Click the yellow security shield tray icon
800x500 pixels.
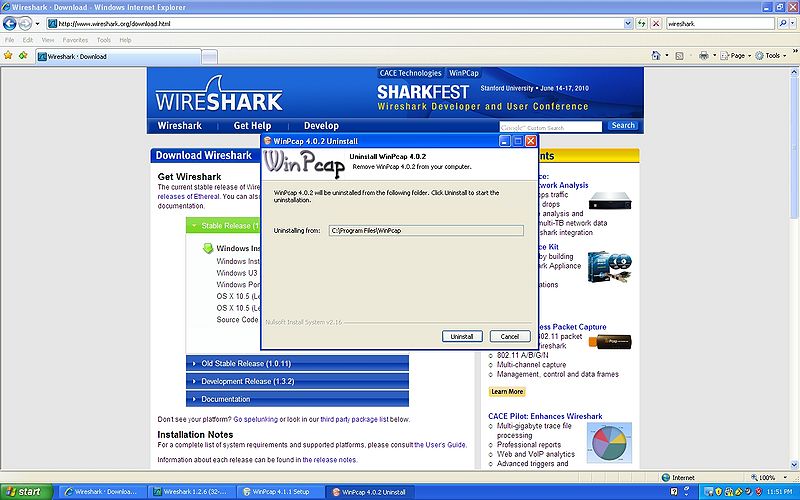[718, 492]
